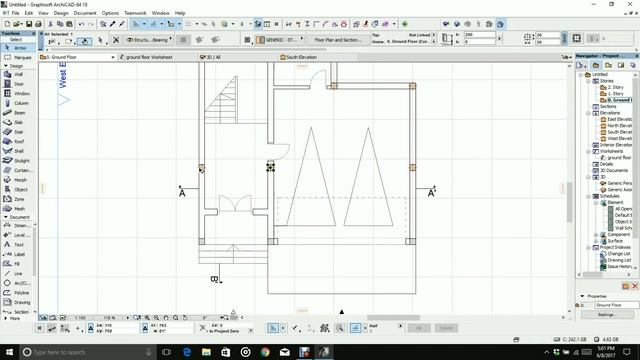The height and width of the screenshot is (360, 640).
Task: Open the Edit menu
Action: coord(29,13)
